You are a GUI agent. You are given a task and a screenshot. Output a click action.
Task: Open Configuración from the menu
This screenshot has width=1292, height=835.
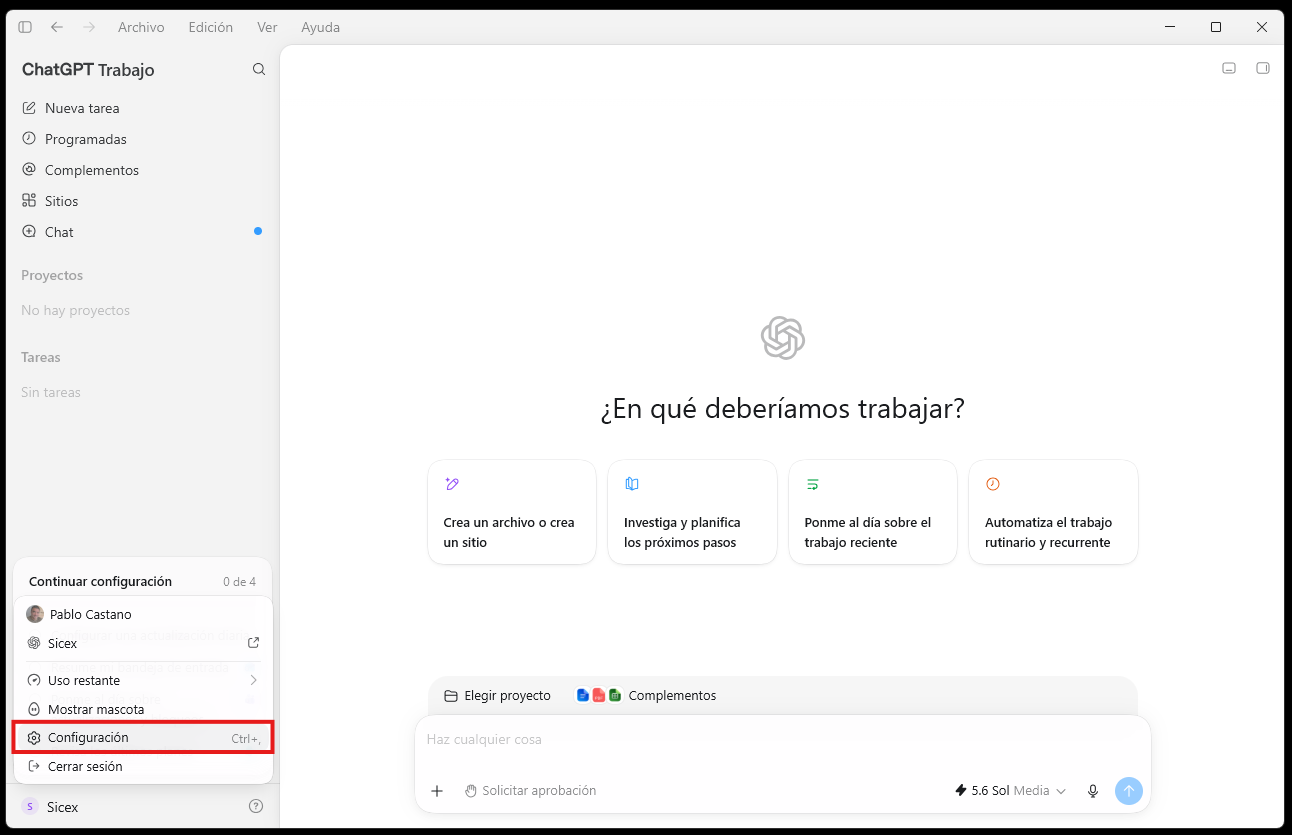[x=143, y=738]
